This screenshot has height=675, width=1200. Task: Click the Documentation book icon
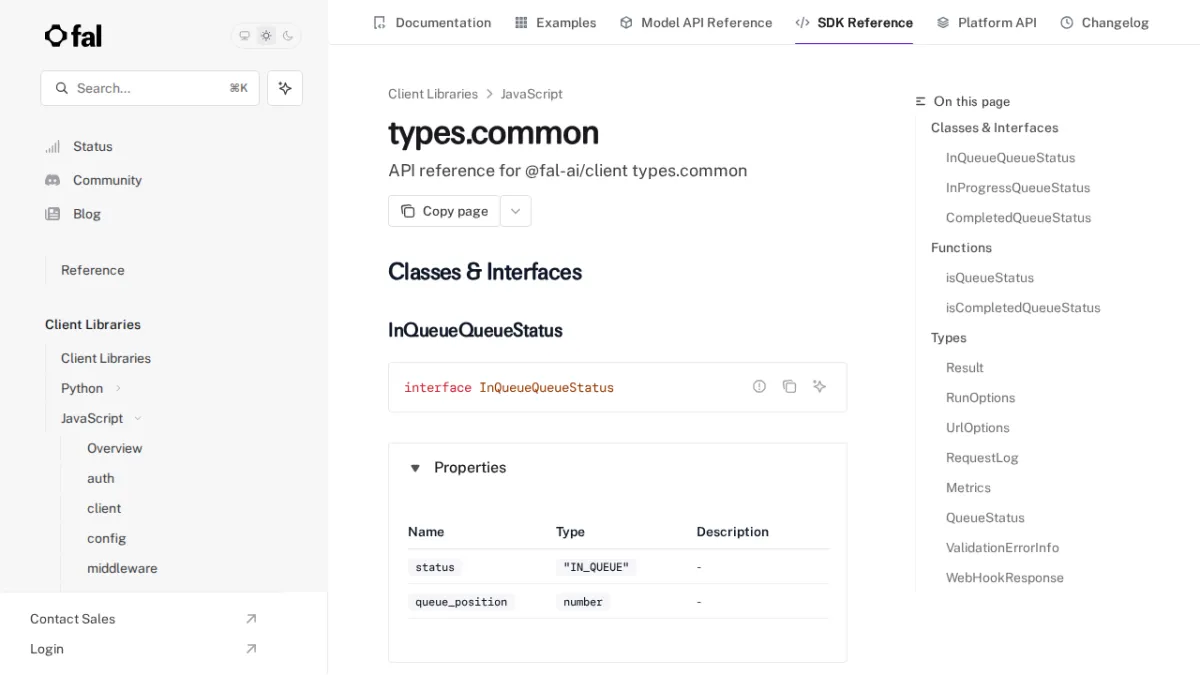(379, 22)
